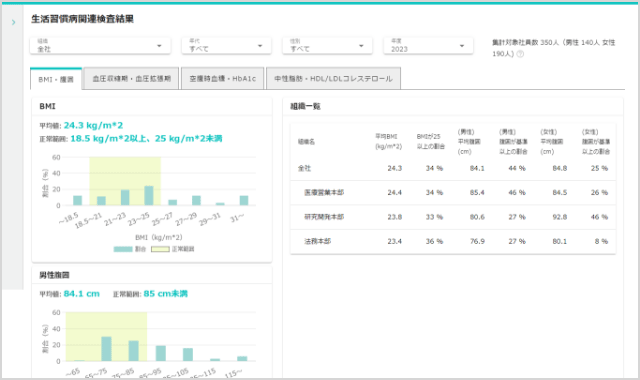Open the 組織 dropdown showing 全社
This screenshot has width=640, height=380.
tap(100, 45)
